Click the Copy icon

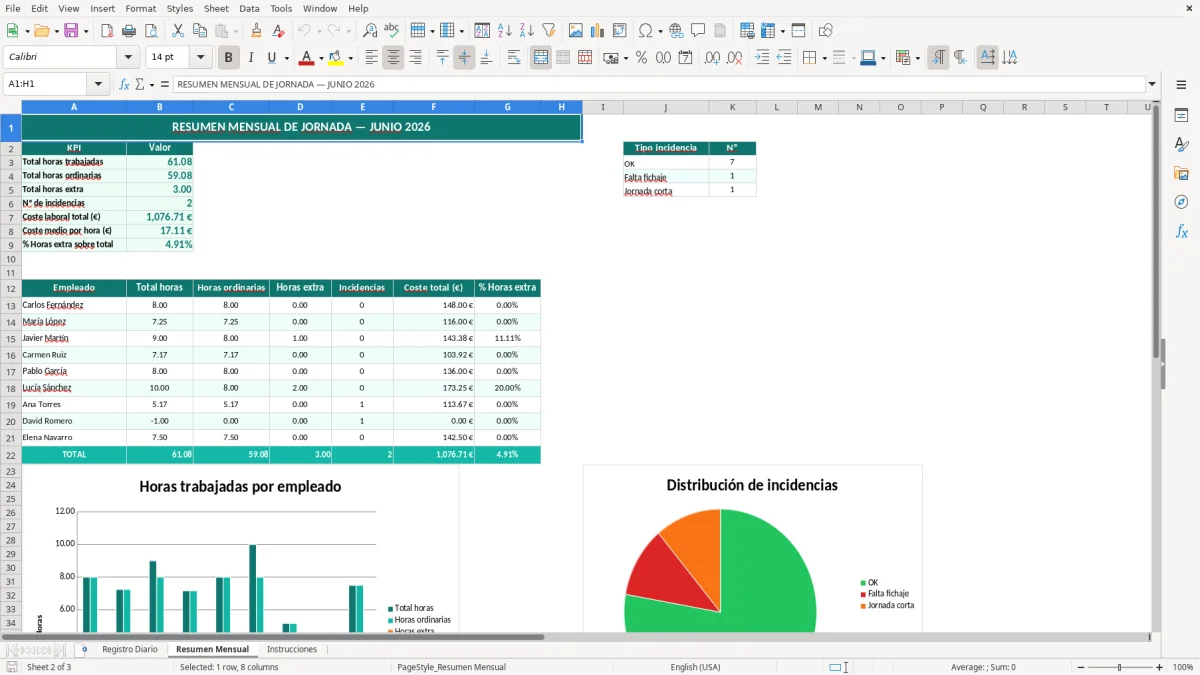pos(199,31)
